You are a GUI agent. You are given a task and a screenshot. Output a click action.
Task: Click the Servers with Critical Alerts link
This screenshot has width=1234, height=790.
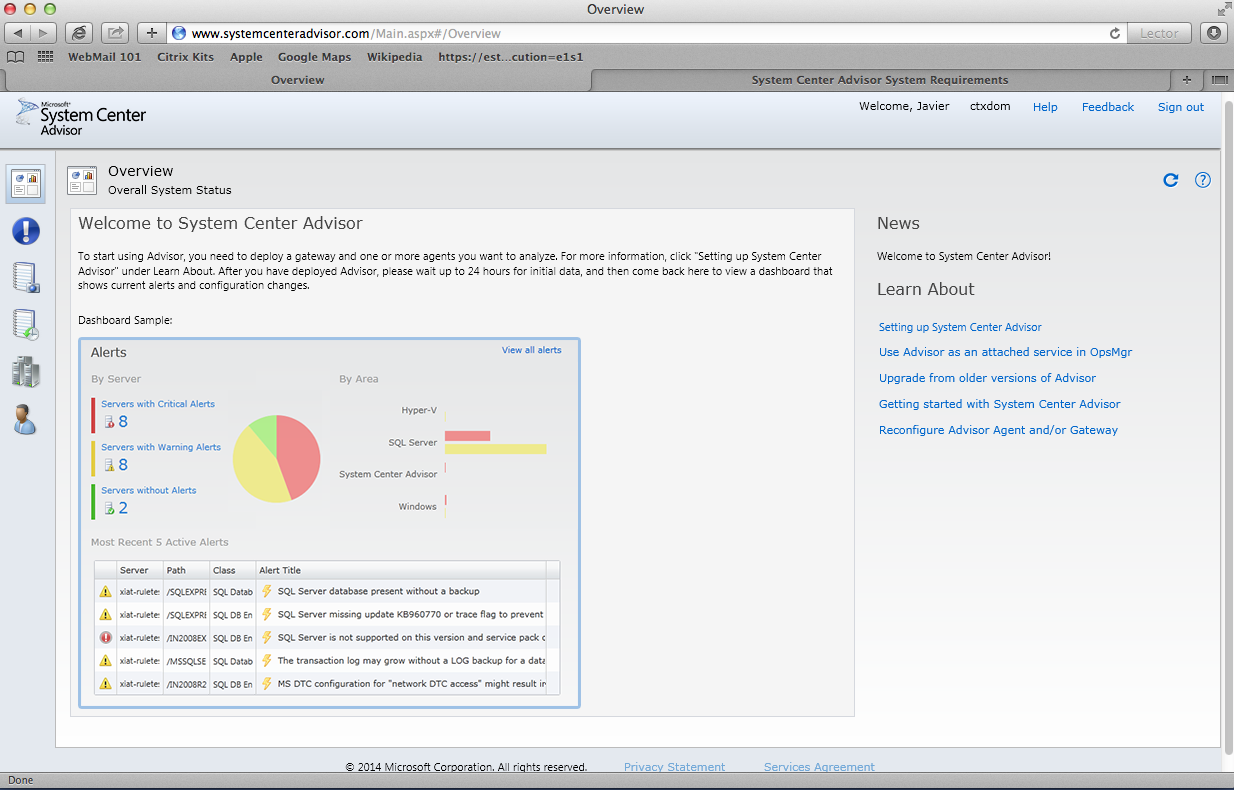point(158,404)
